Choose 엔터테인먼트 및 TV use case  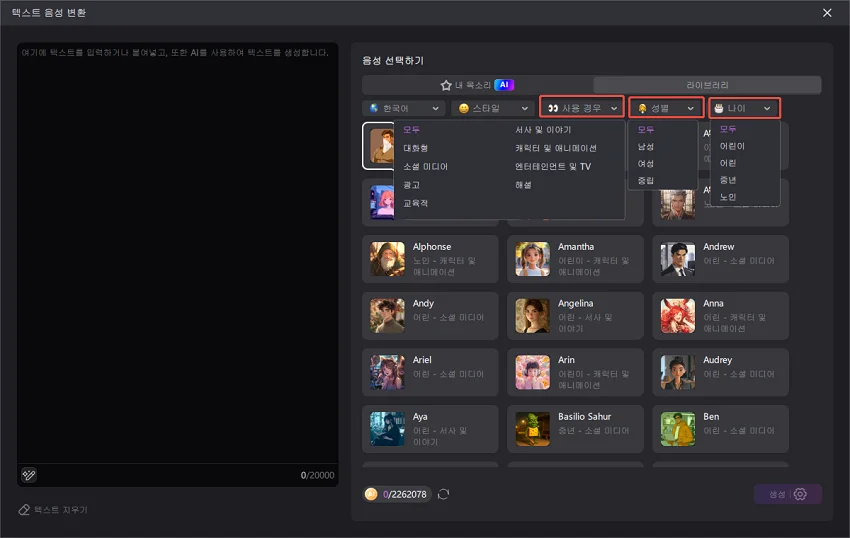coord(553,166)
